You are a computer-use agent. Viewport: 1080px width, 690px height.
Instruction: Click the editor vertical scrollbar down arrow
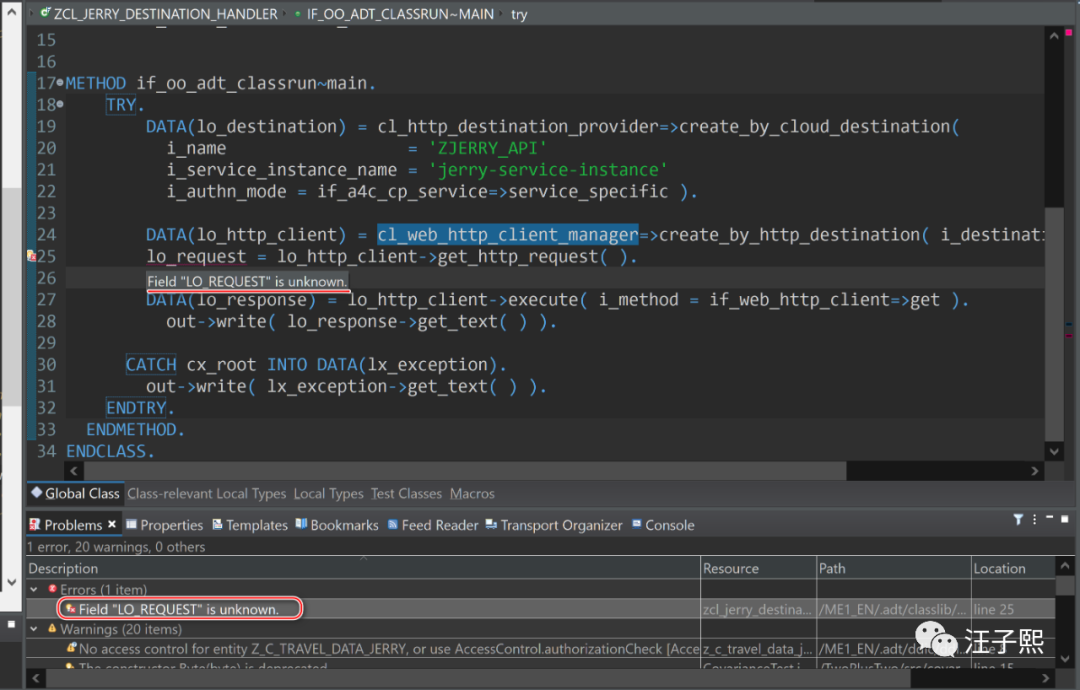click(1054, 452)
